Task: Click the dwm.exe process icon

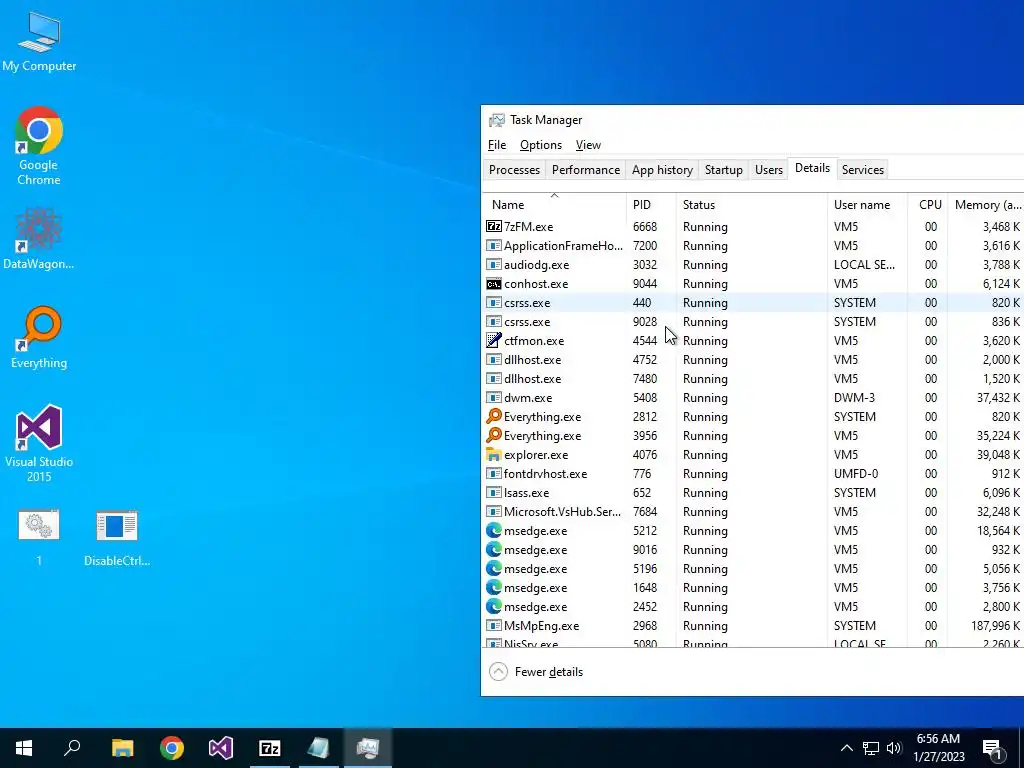Action: point(494,397)
